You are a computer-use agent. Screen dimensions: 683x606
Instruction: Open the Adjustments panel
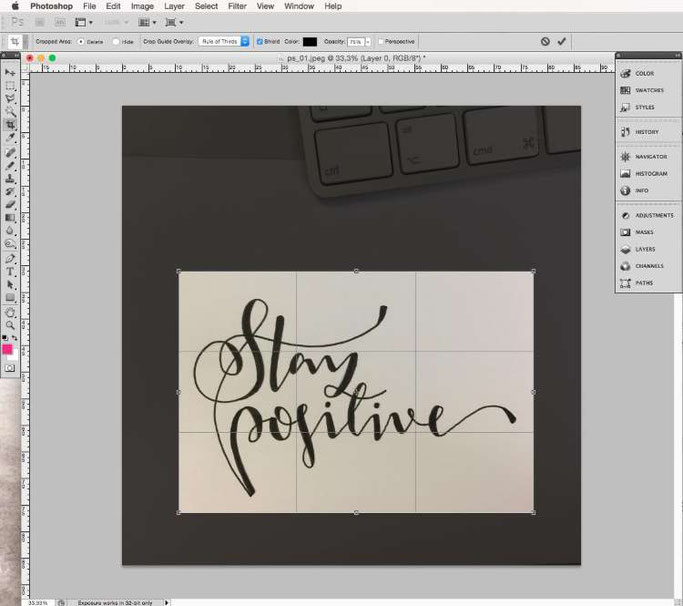coord(647,216)
